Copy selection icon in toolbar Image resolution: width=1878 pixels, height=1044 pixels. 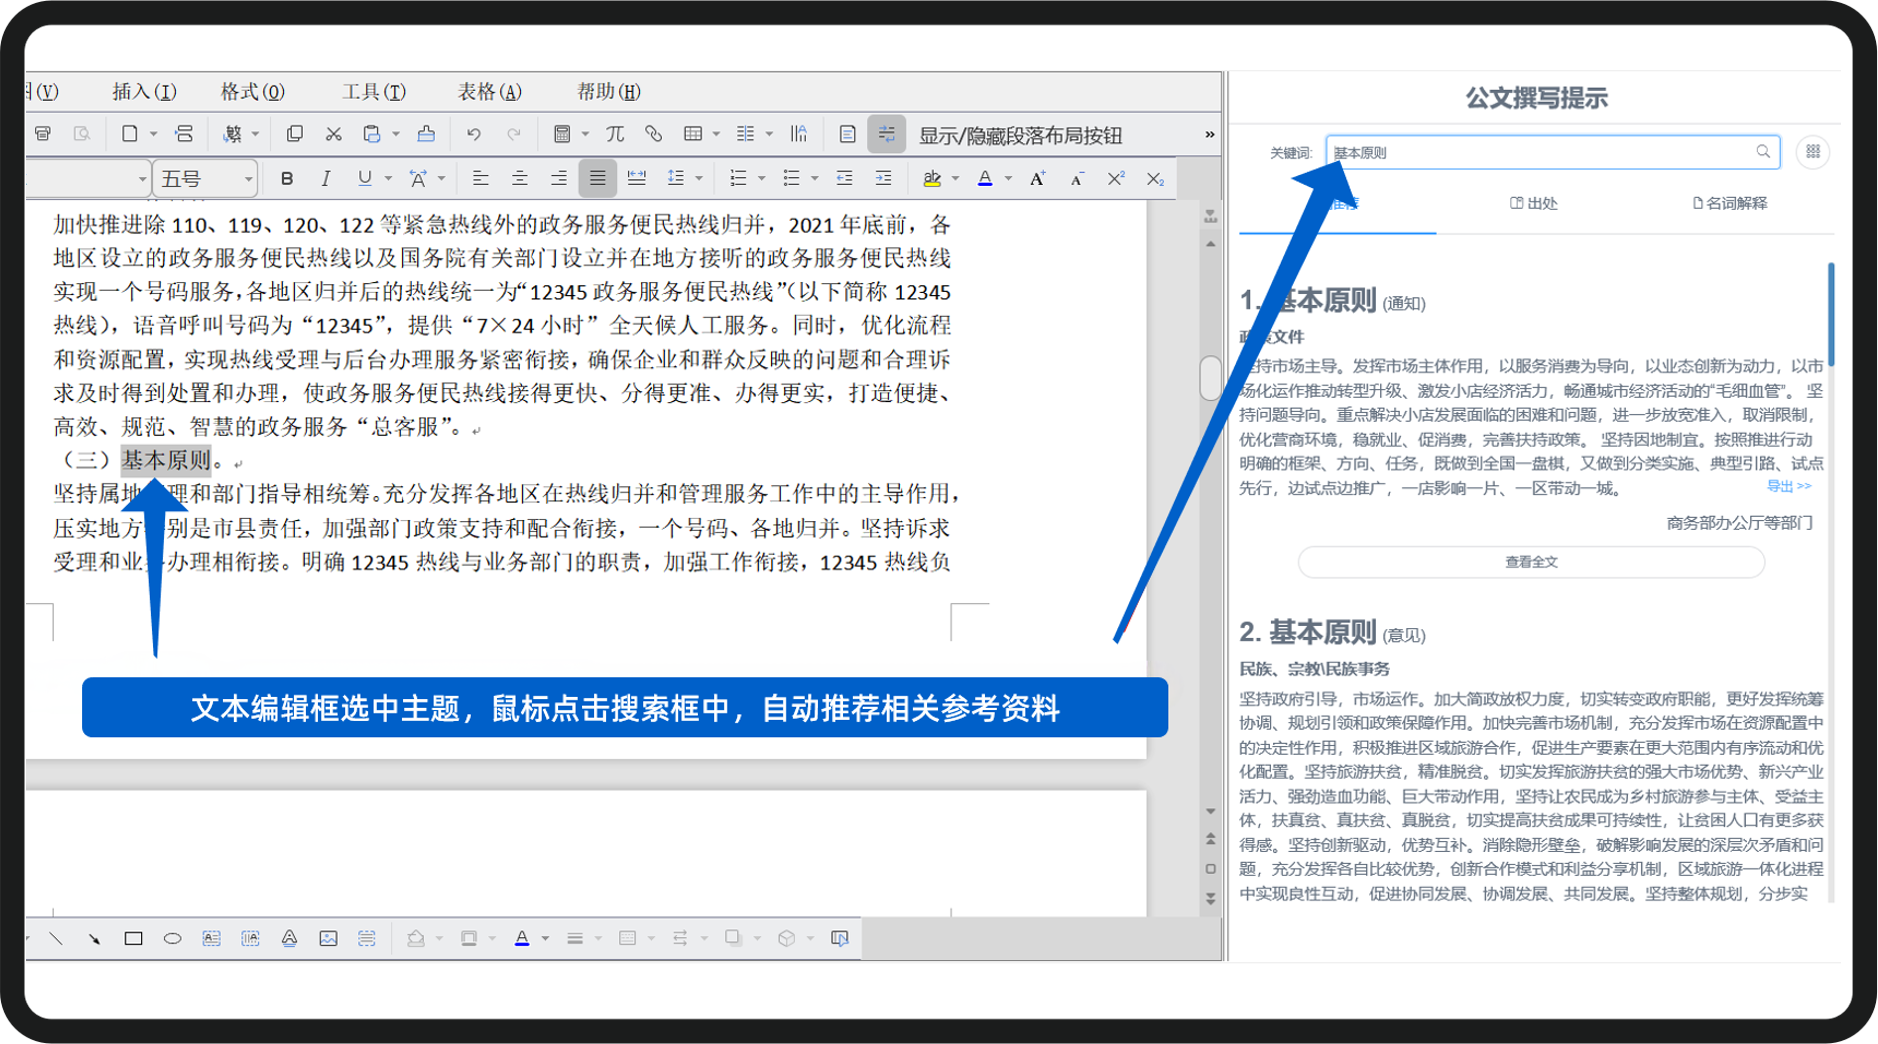pyautogui.click(x=294, y=134)
